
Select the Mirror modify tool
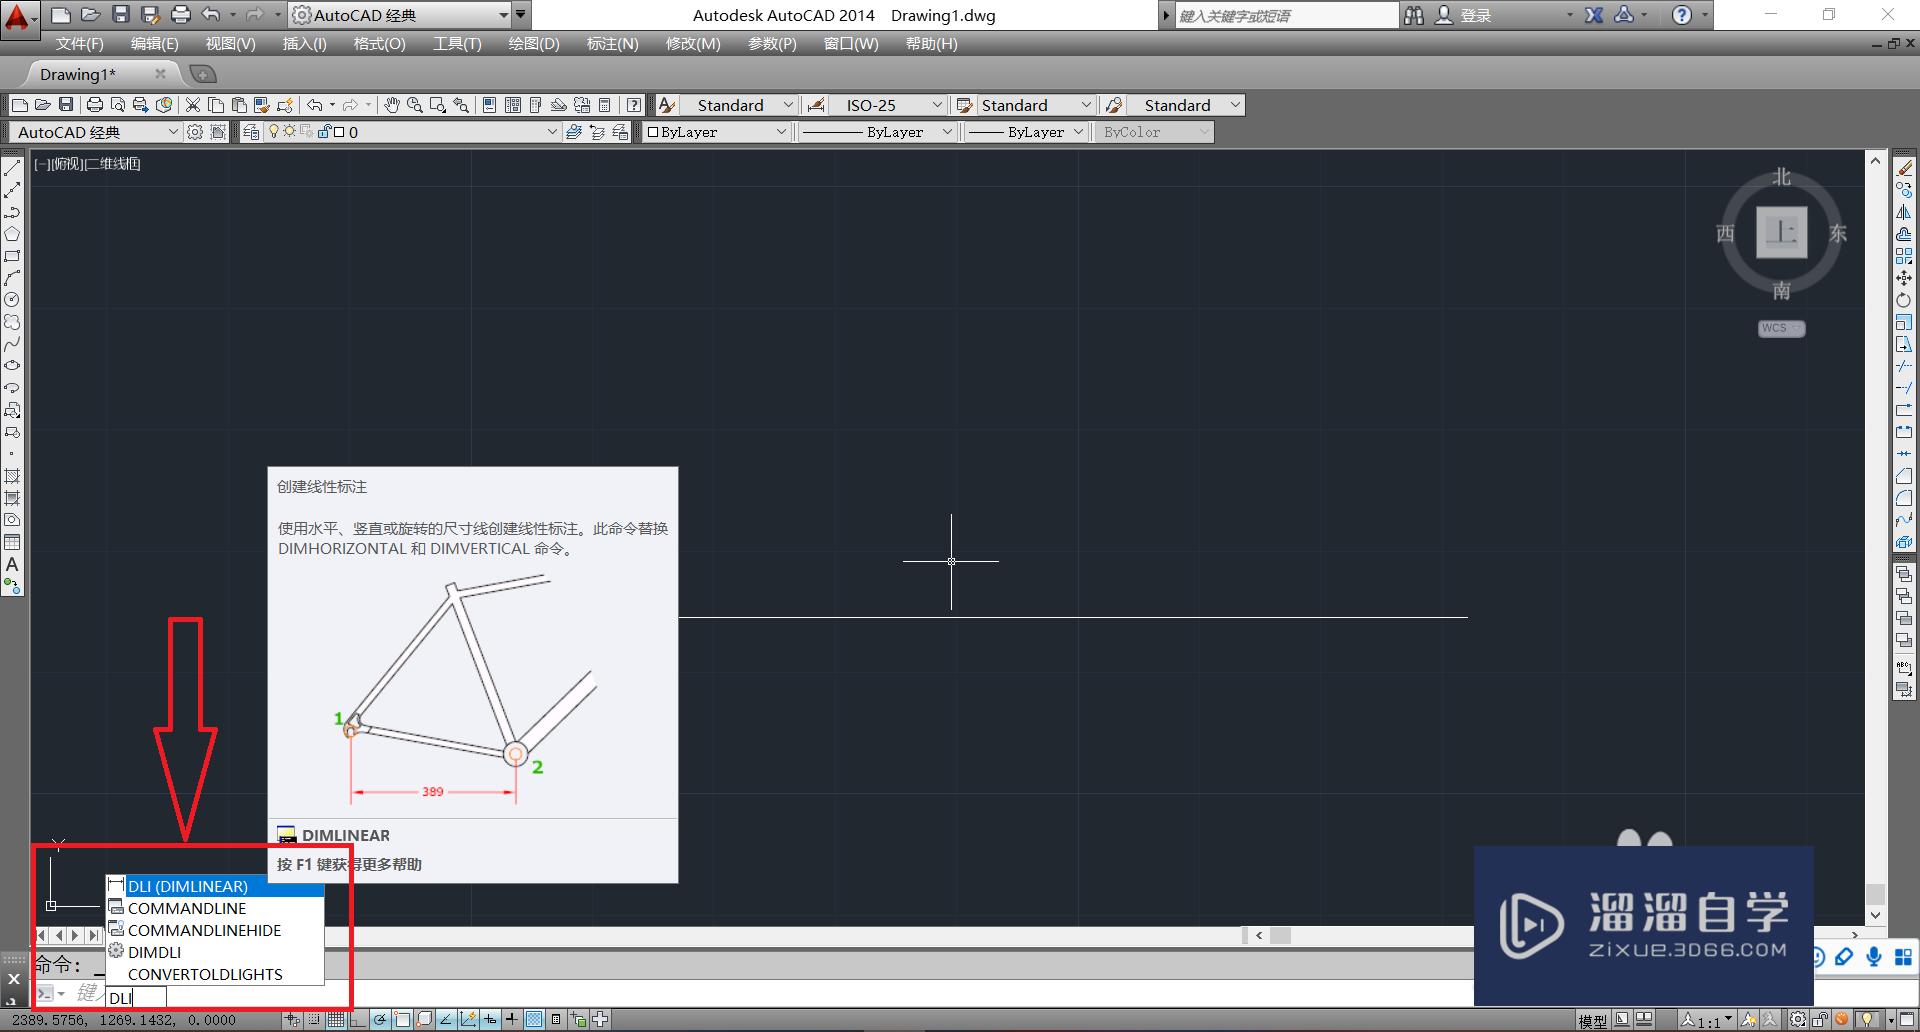click(1904, 212)
